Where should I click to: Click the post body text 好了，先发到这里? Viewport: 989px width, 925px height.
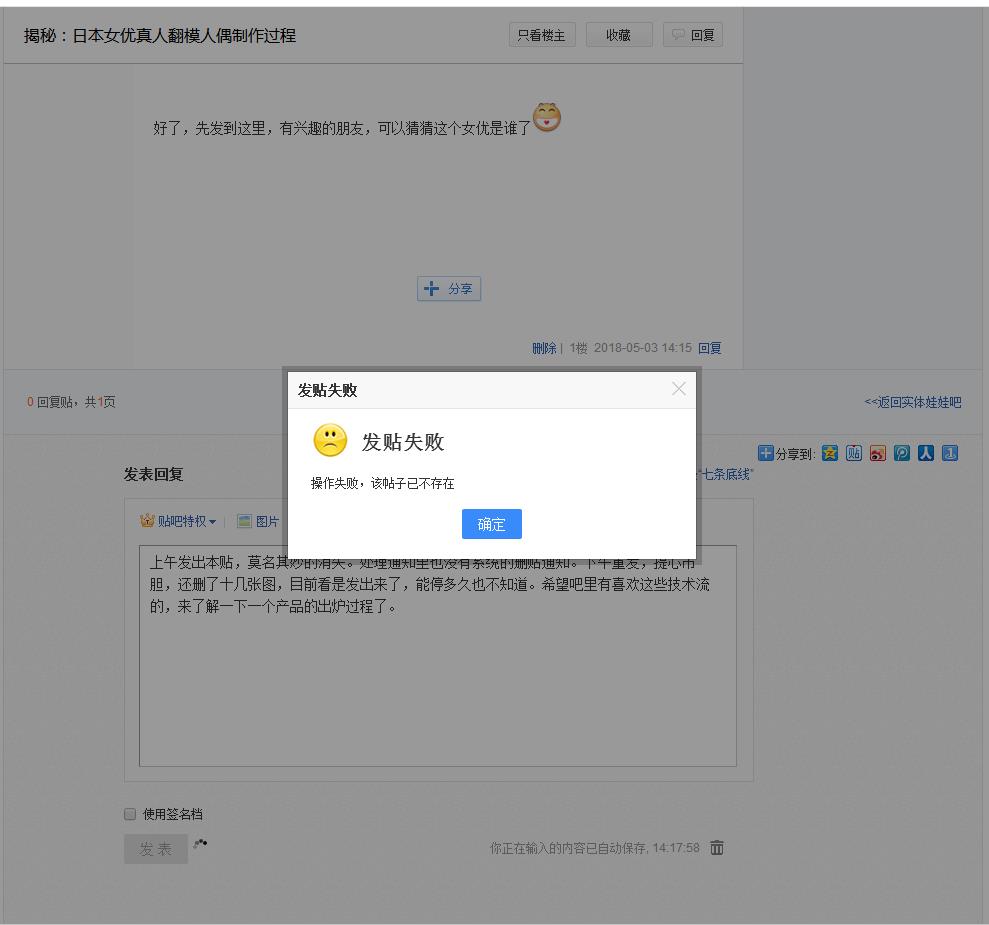209,129
